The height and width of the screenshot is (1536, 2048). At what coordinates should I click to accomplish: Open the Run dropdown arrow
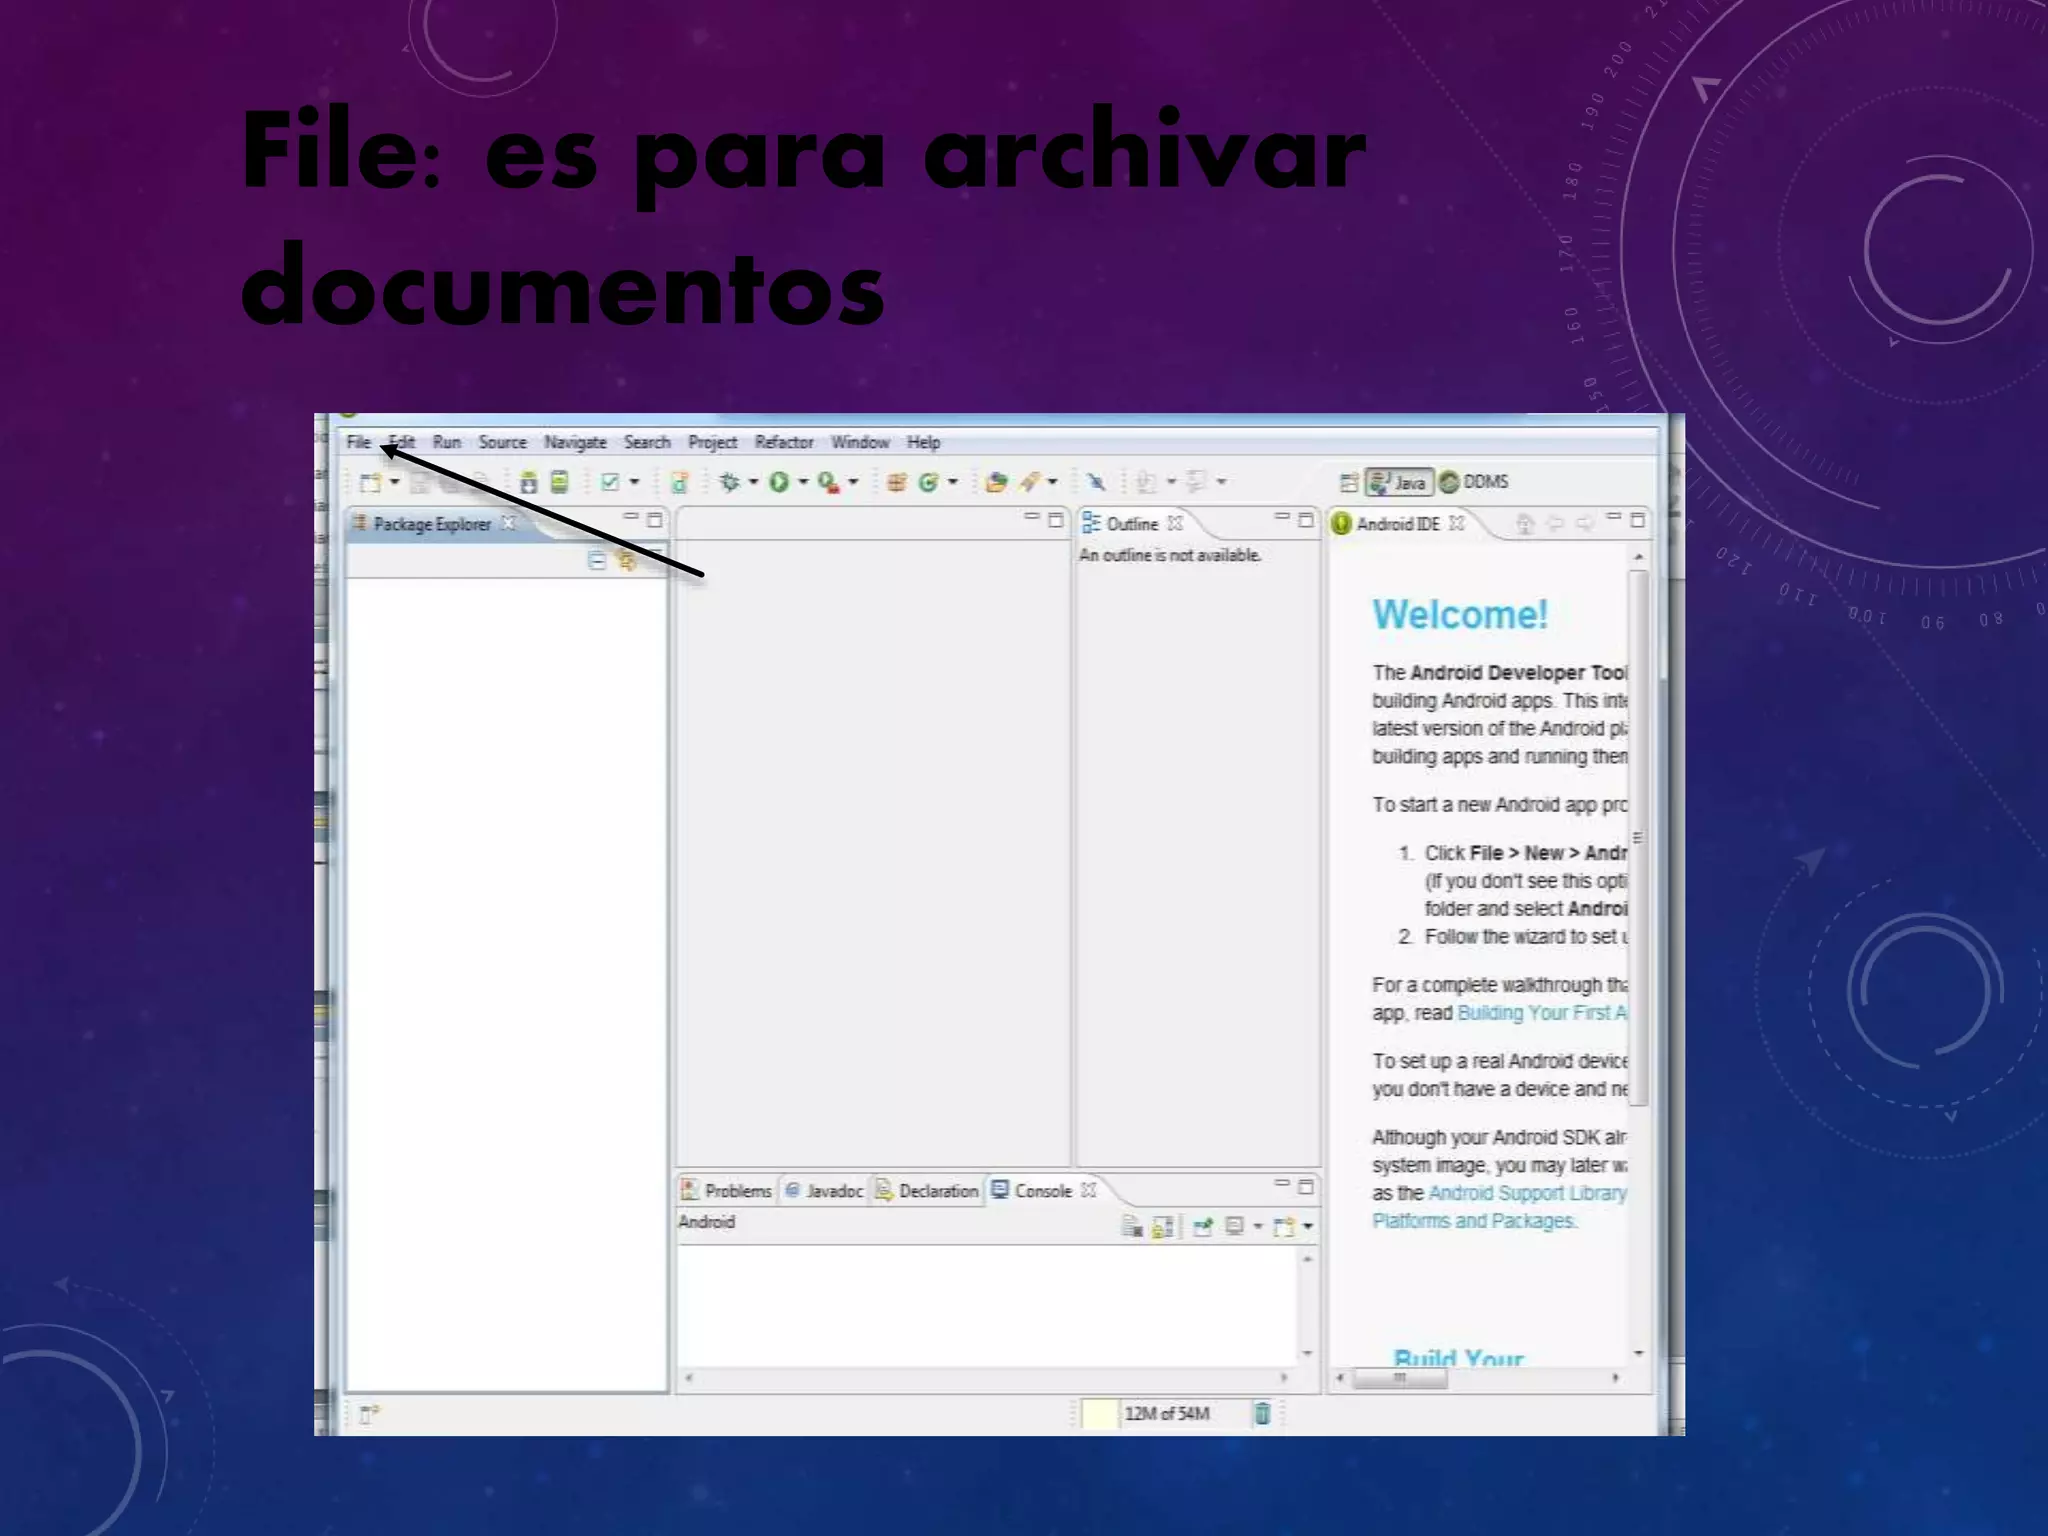[803, 482]
